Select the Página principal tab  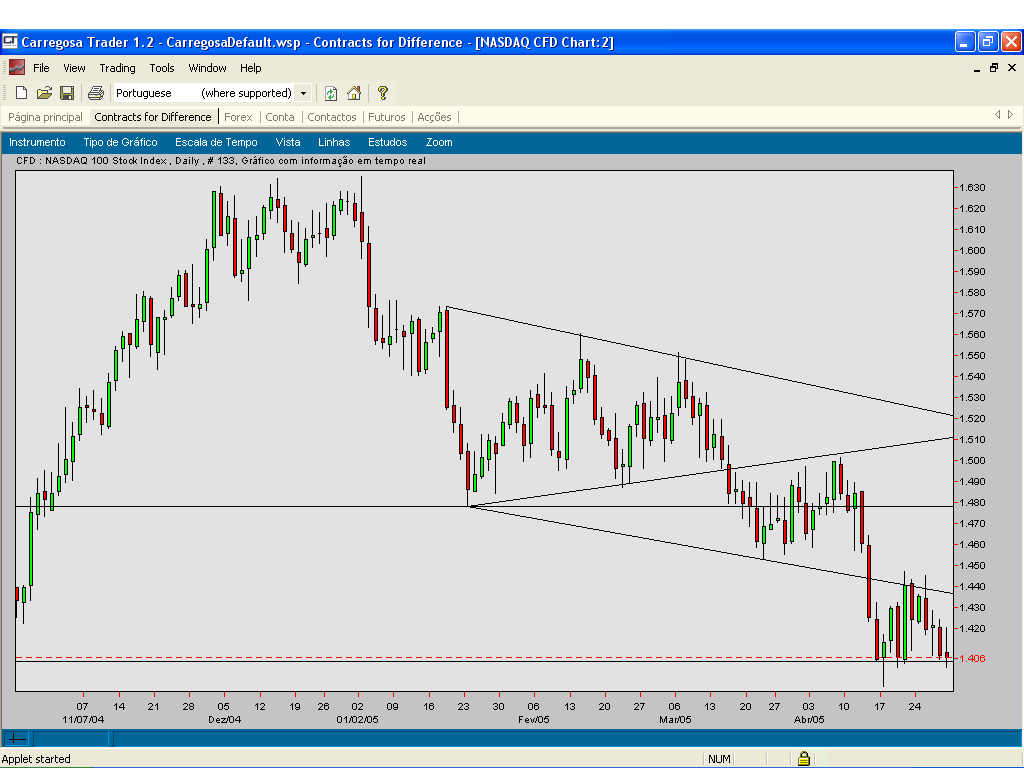pyautogui.click(x=45, y=117)
